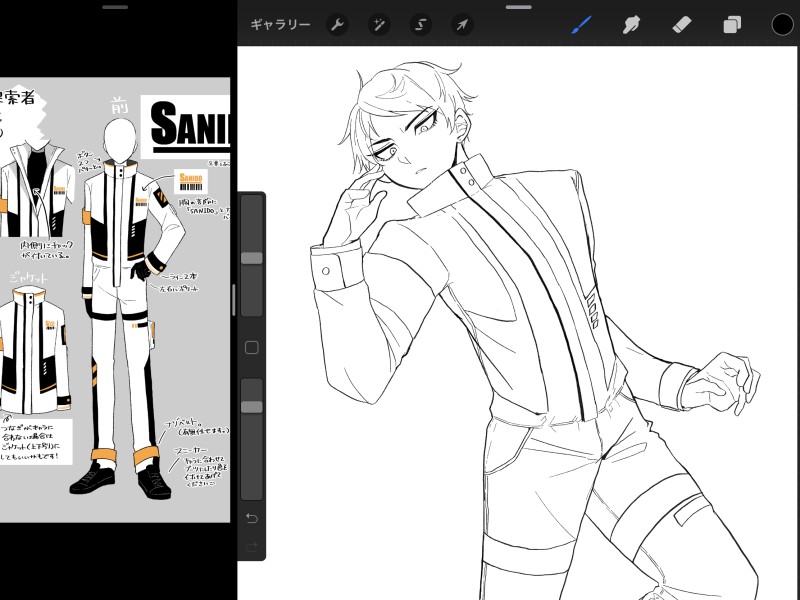Select the Selection S tool
Screen dimensions: 800x600
pos(420,24)
